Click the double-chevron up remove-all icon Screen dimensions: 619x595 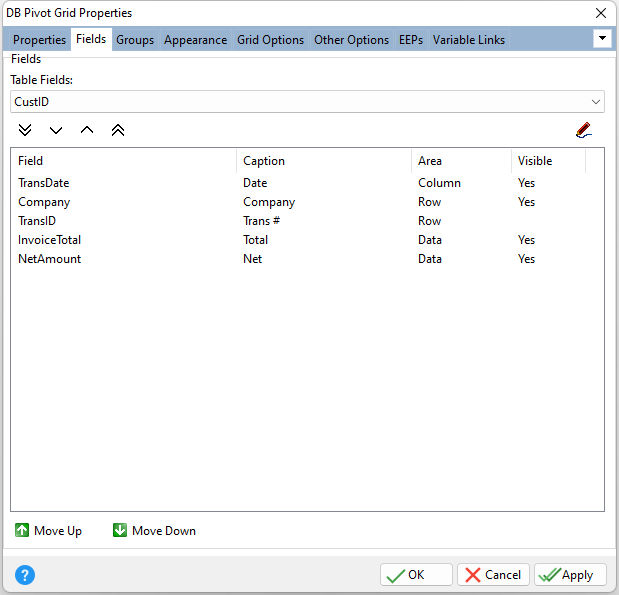(118, 130)
